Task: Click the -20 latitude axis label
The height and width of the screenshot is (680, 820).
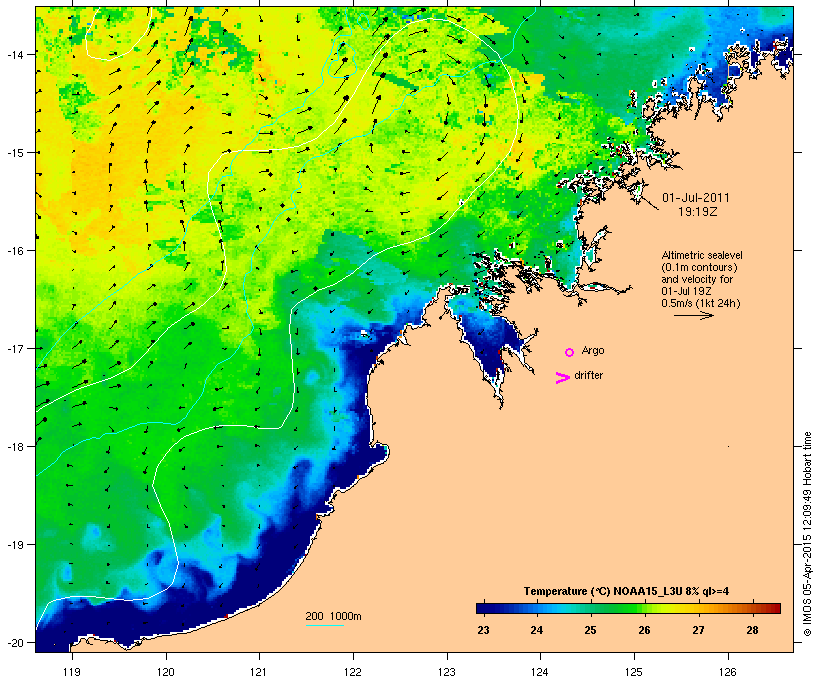Action: (15, 642)
